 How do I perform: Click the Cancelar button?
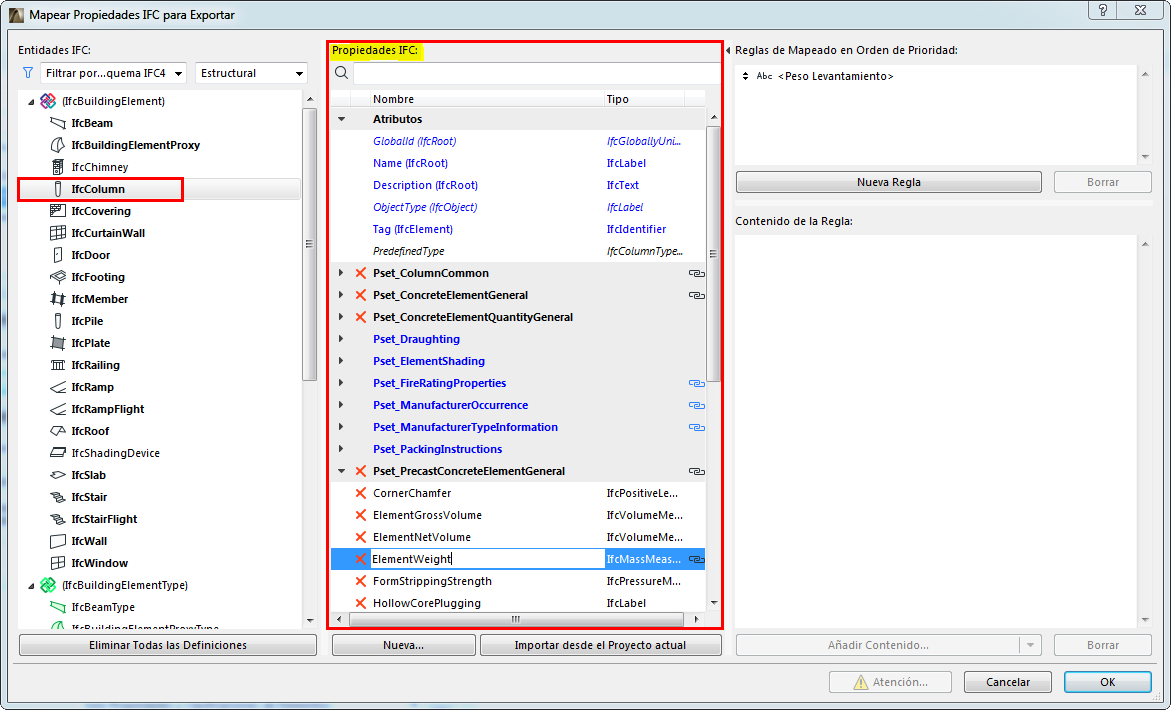coord(1007,682)
